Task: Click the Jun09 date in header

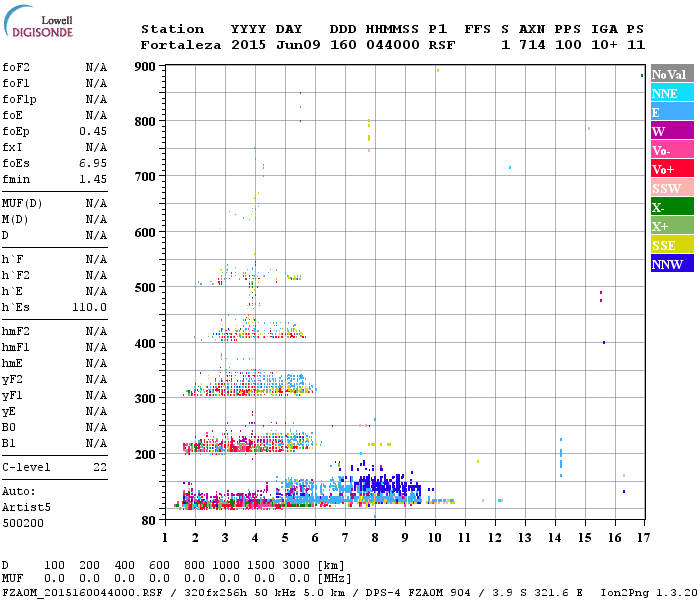Action: (298, 45)
